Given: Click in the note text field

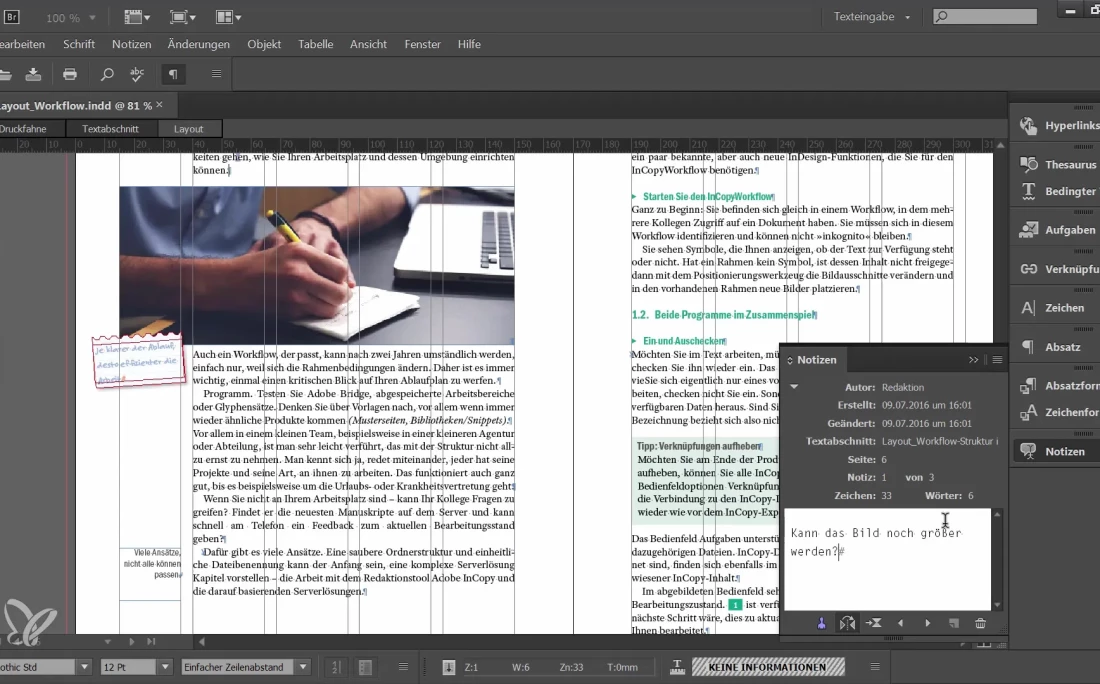Looking at the screenshot, I should (x=887, y=570).
